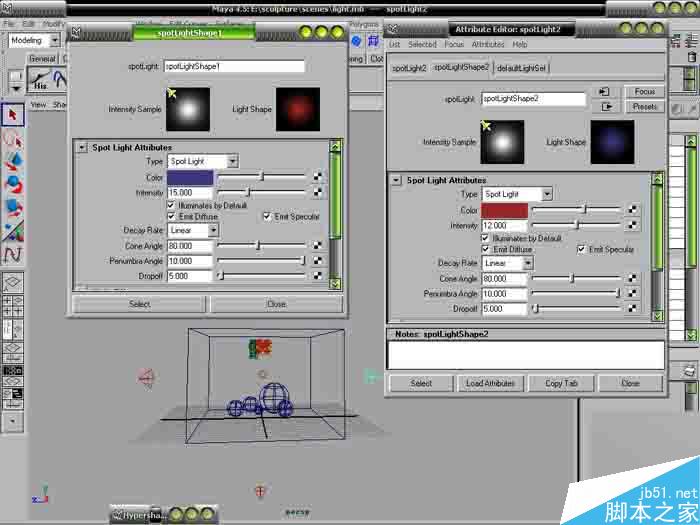Image resolution: width=700 pixels, height=525 pixels.
Task: Click the four view layout icon
Action: [x=12, y=306]
